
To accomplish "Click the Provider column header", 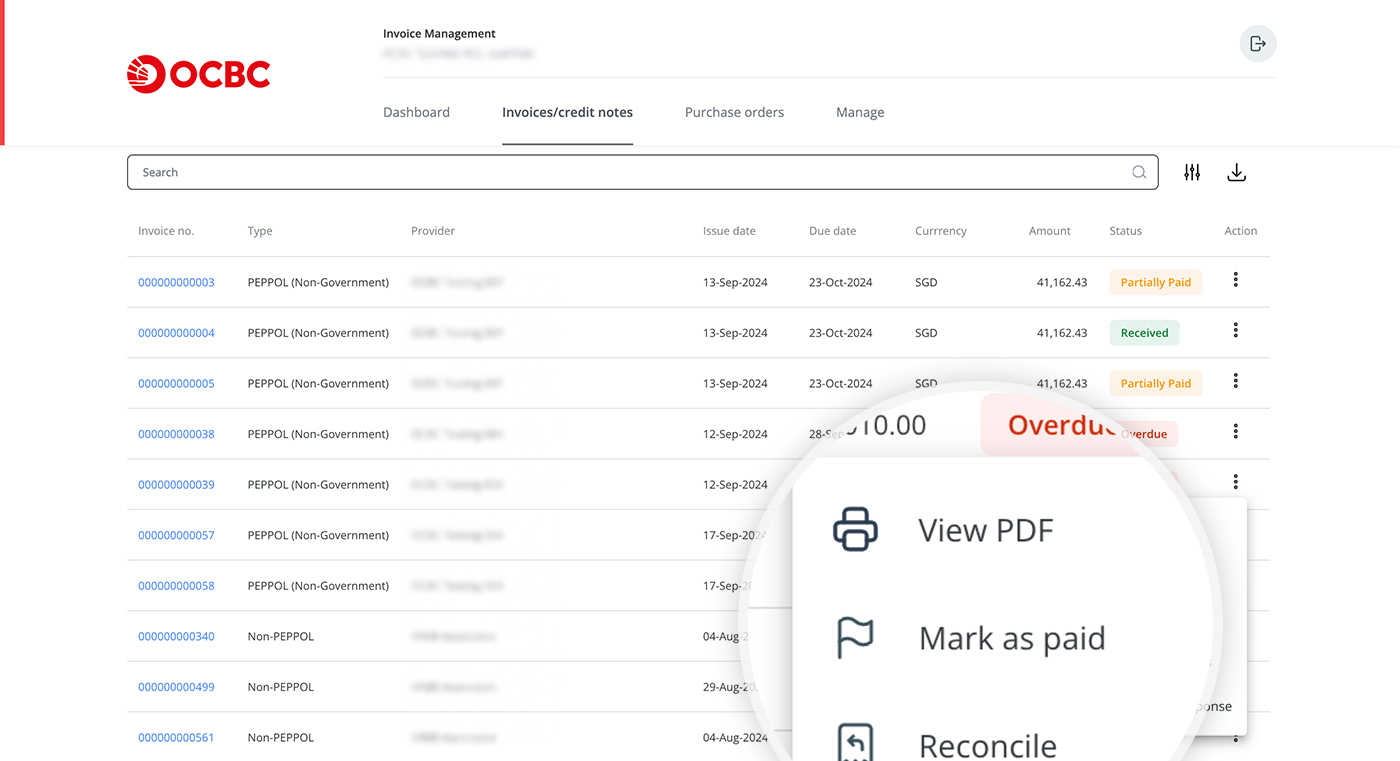I will [433, 231].
